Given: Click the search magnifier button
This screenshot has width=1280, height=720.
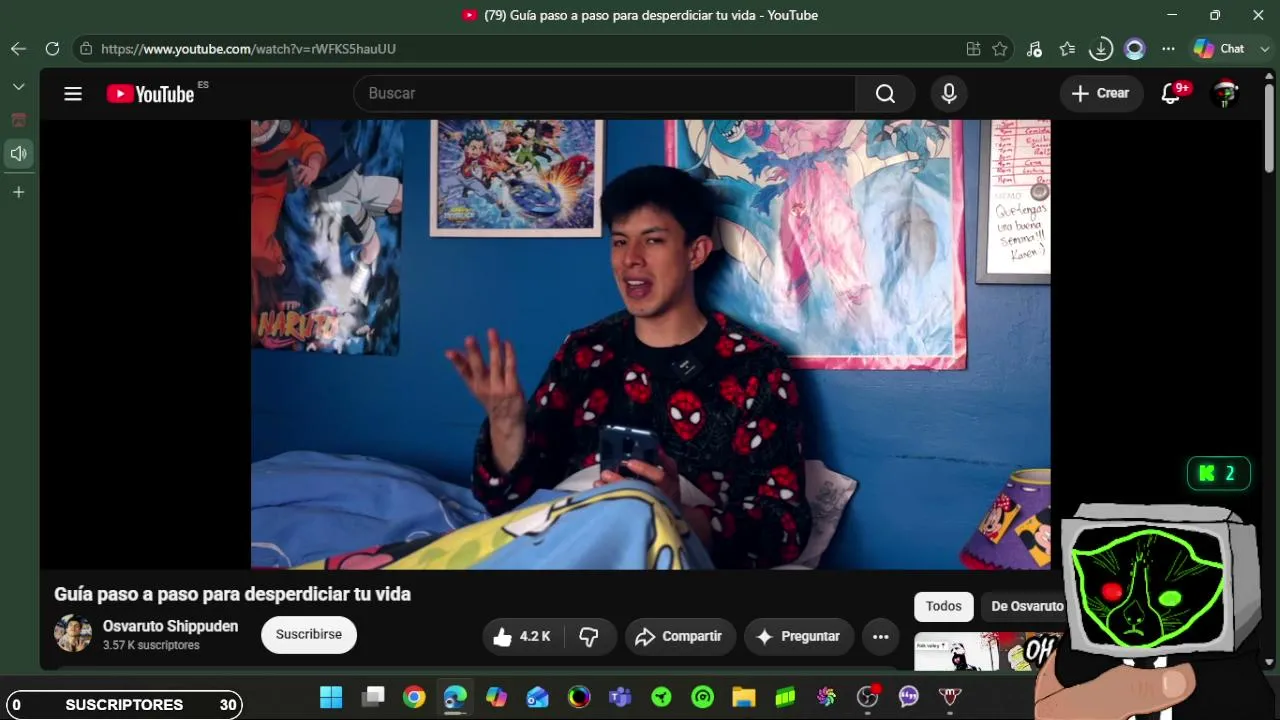Looking at the screenshot, I should click(885, 93).
